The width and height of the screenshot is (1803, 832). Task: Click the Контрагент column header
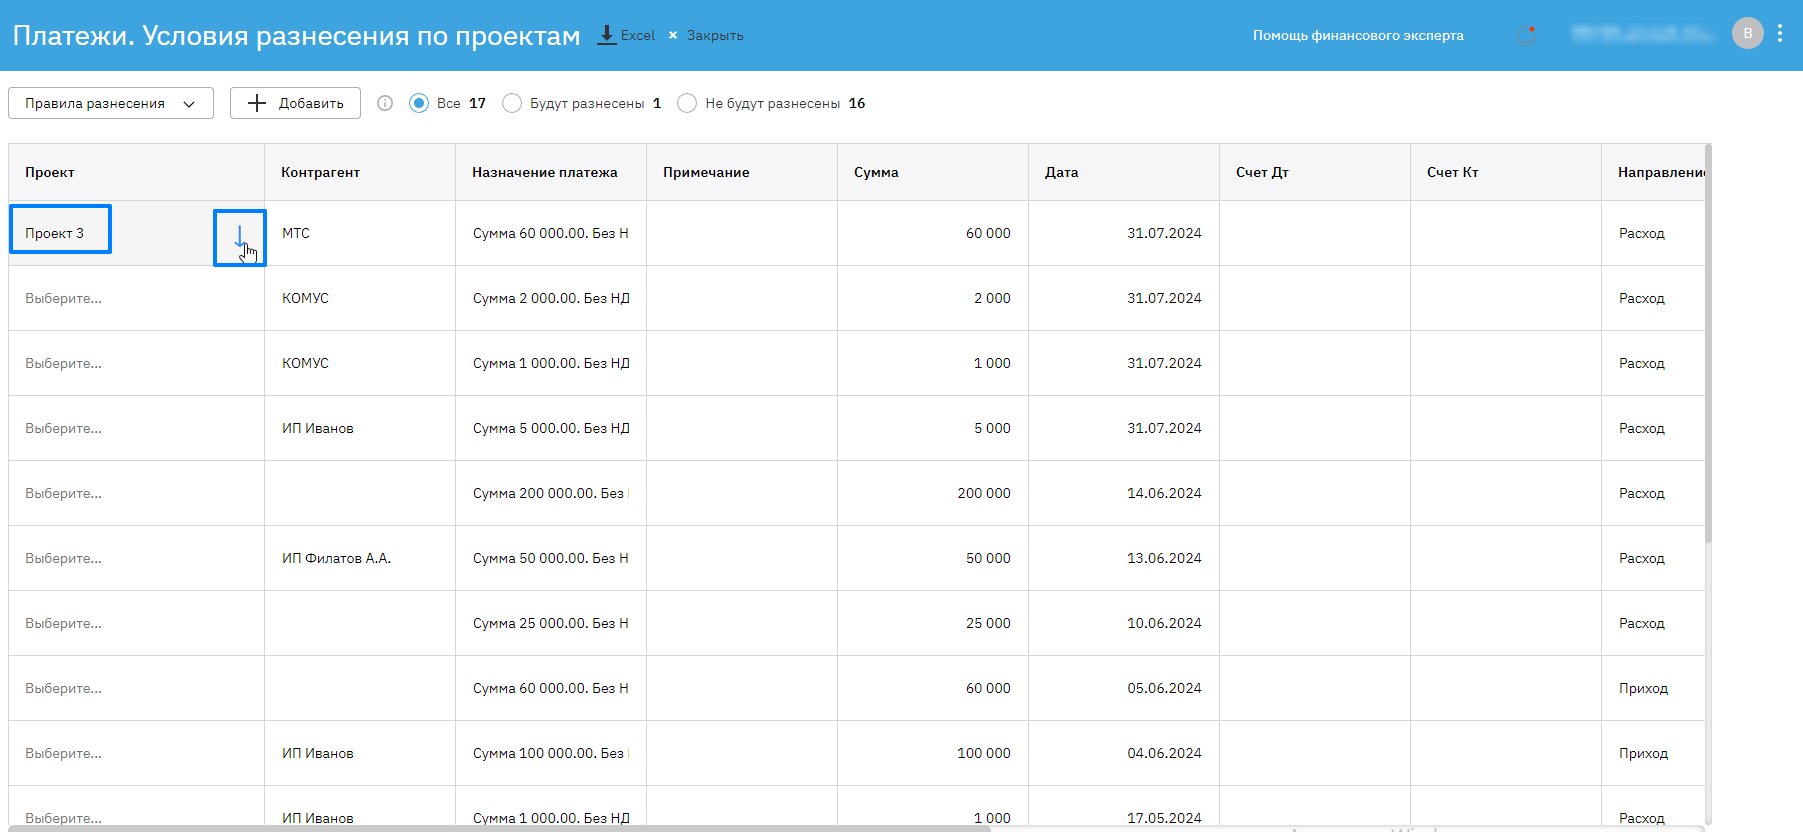click(320, 172)
